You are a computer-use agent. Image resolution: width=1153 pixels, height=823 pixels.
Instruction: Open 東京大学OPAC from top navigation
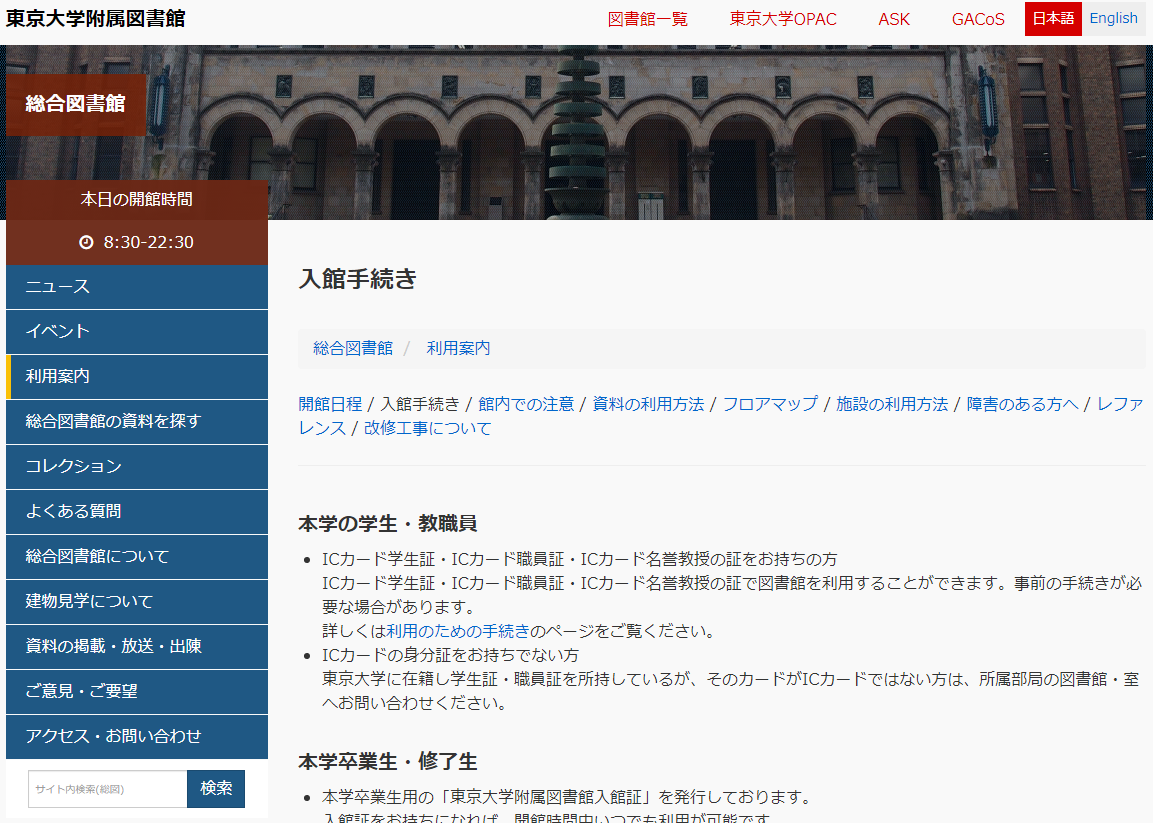point(783,19)
